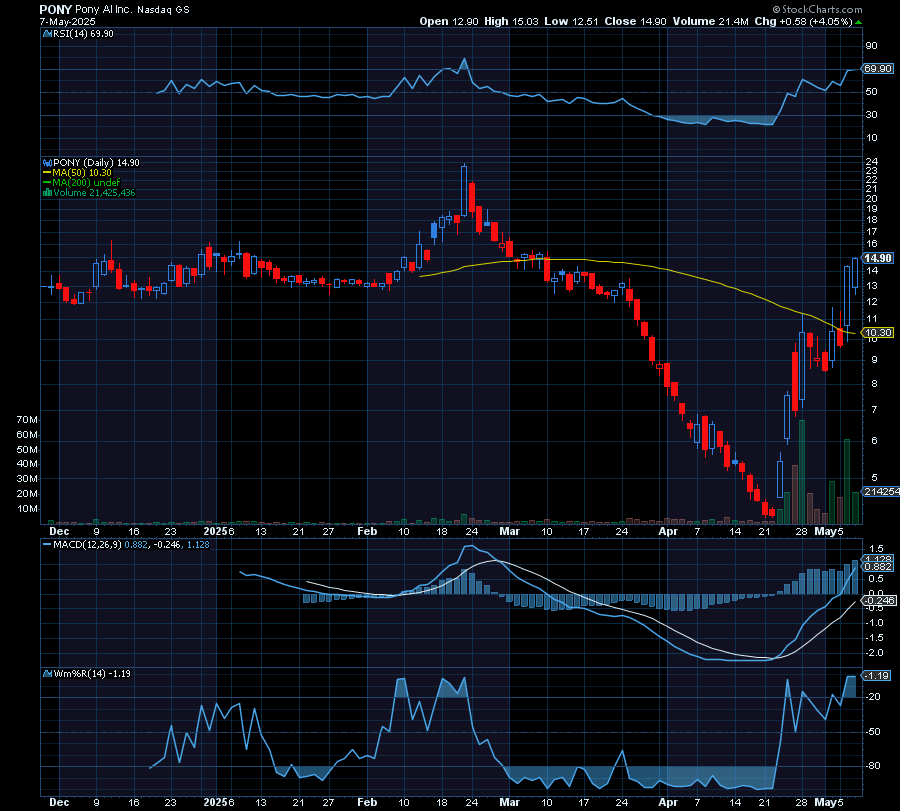Image resolution: width=900 pixels, height=811 pixels.
Task: Click the PONY (Daily) candlestick legend icon
Action: (x=45, y=162)
